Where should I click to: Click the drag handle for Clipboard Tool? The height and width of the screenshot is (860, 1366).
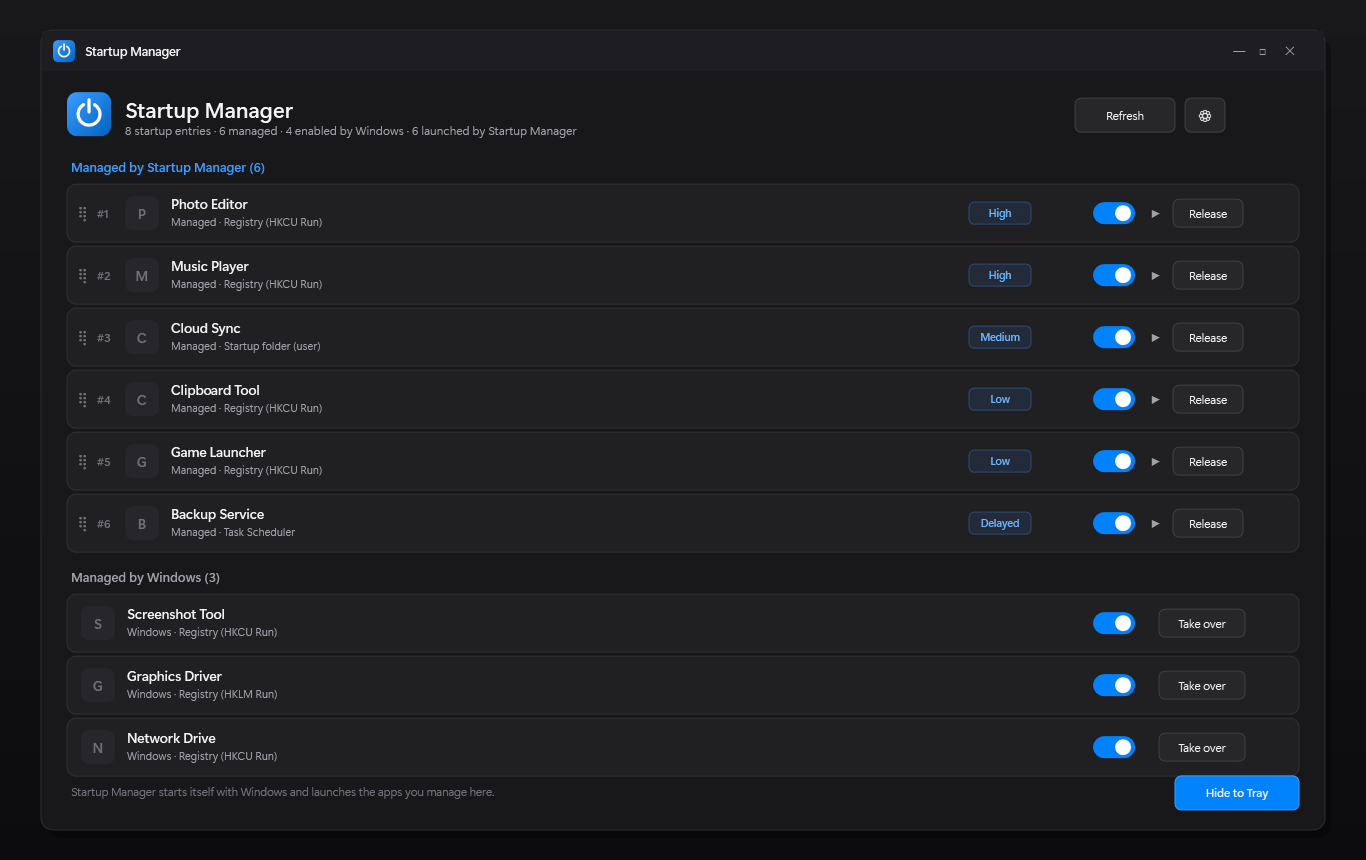click(x=83, y=400)
